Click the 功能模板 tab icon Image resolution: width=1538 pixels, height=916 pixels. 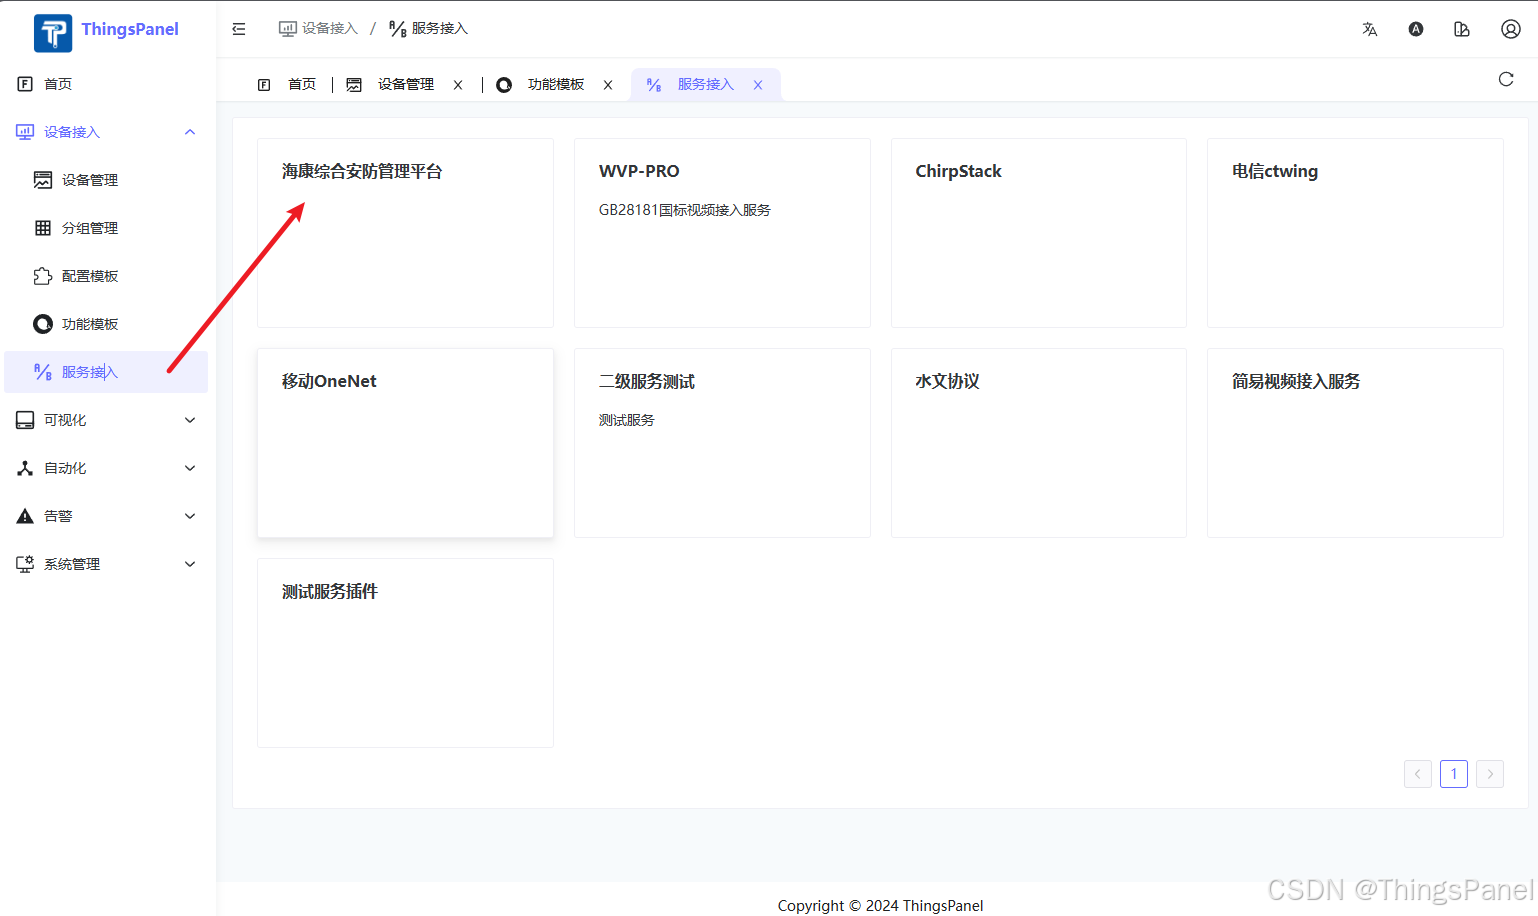504,85
